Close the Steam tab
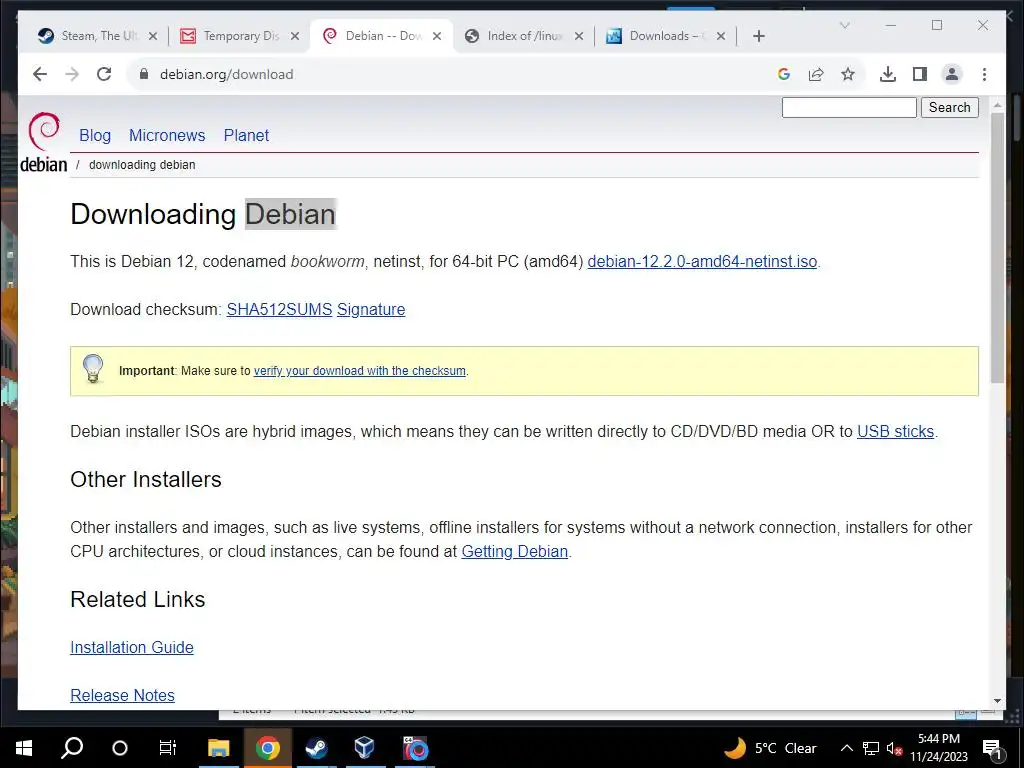 pos(153,36)
